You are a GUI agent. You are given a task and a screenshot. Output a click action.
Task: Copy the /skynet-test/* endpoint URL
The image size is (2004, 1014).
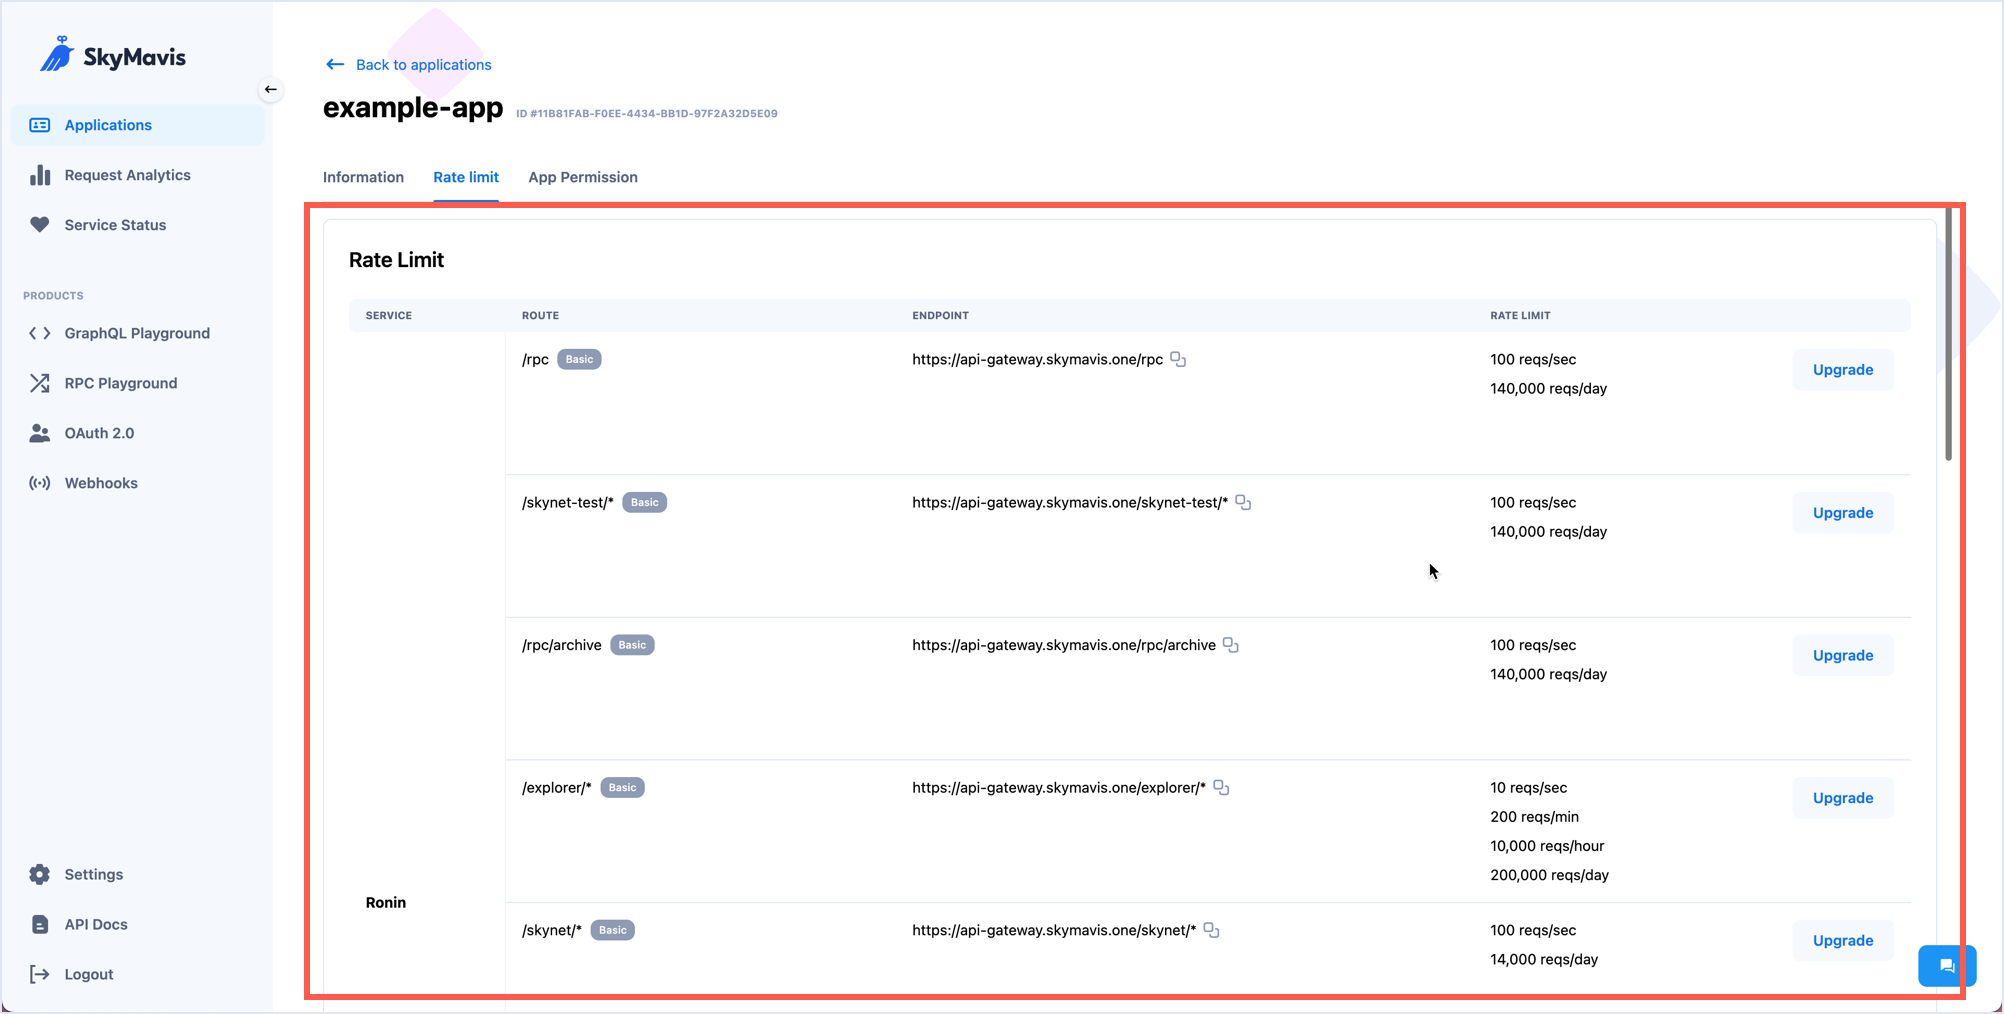coord(1243,502)
